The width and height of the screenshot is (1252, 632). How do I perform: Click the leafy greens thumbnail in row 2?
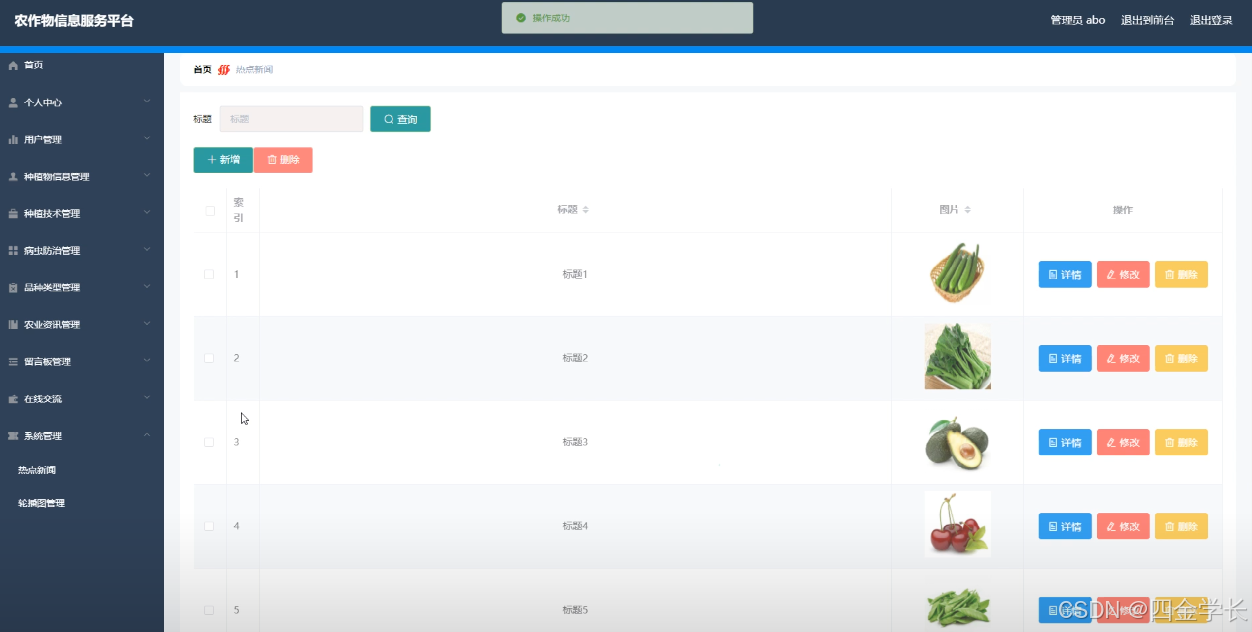click(x=957, y=357)
